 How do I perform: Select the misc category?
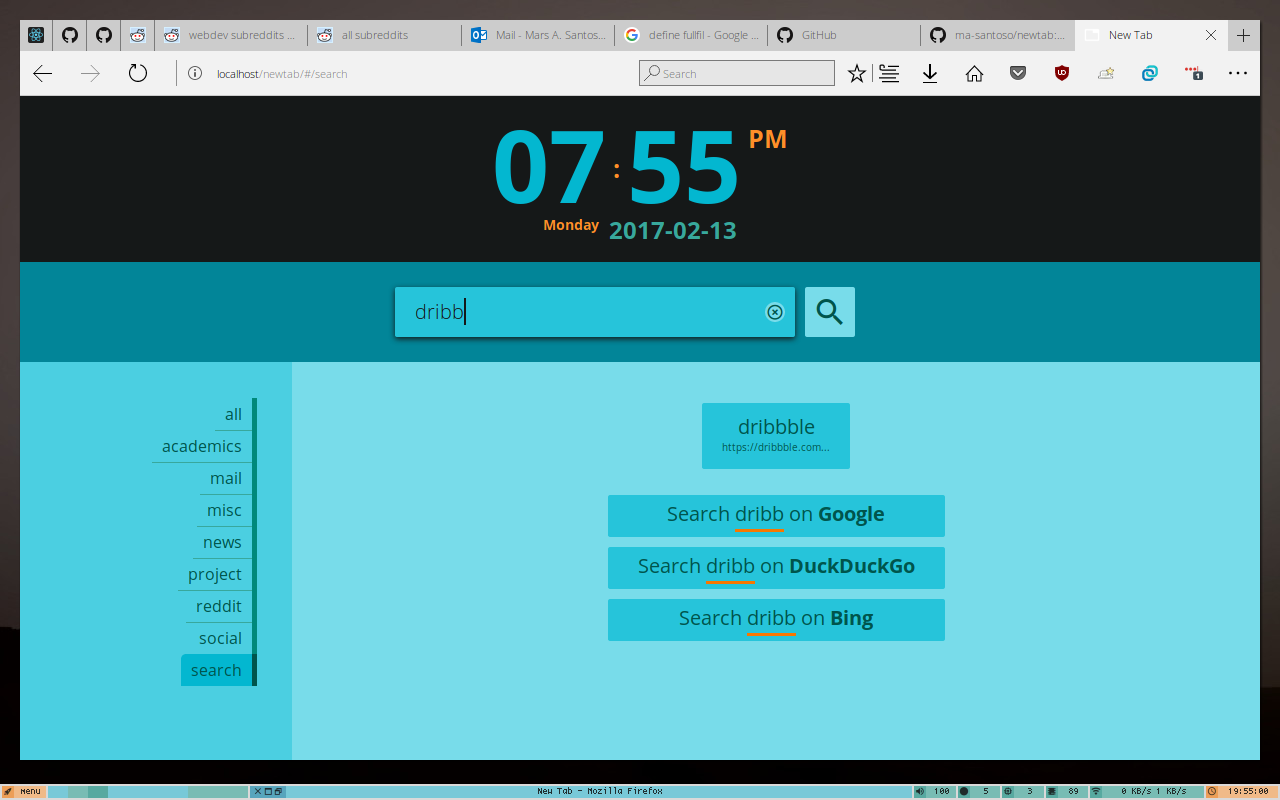[224, 510]
